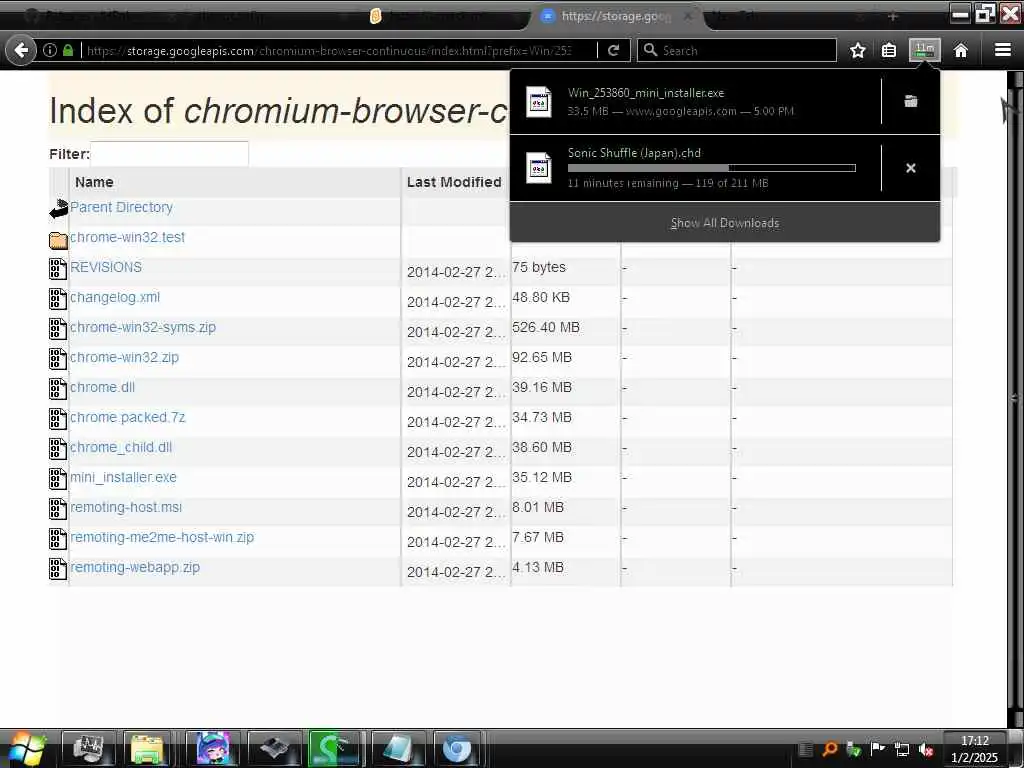Screen dimensions: 1024x768
Task: Open the hamburger menu
Action: tap(1003, 50)
